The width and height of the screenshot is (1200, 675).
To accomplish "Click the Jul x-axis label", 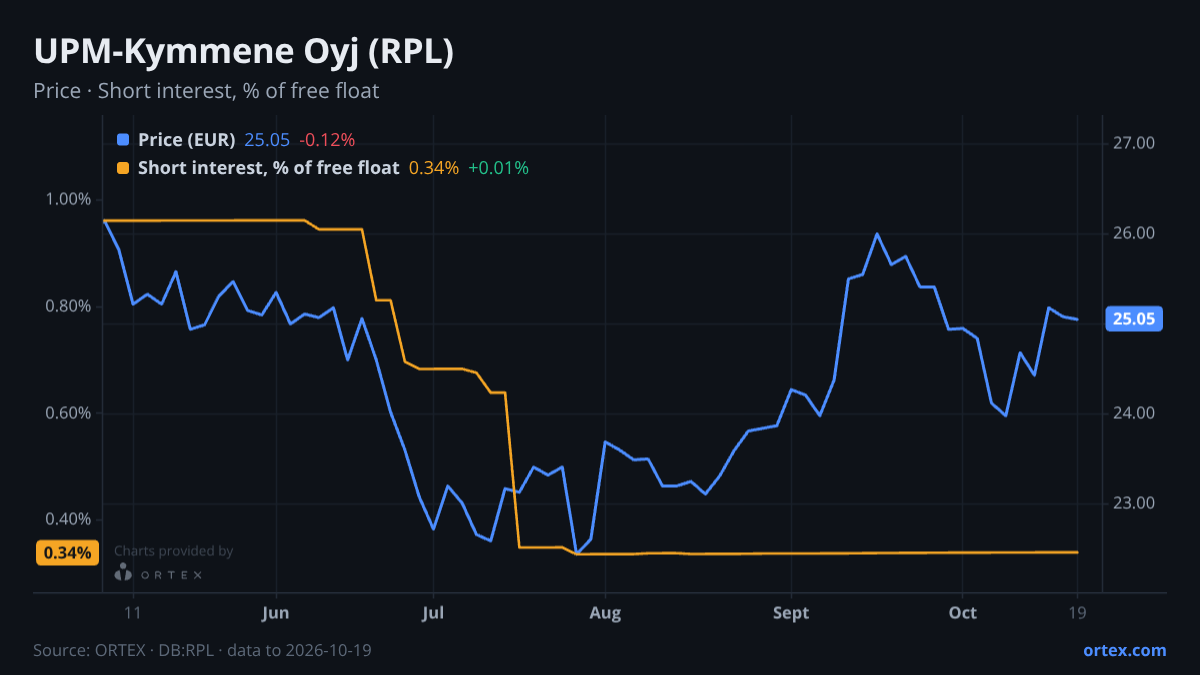I will coord(433,613).
